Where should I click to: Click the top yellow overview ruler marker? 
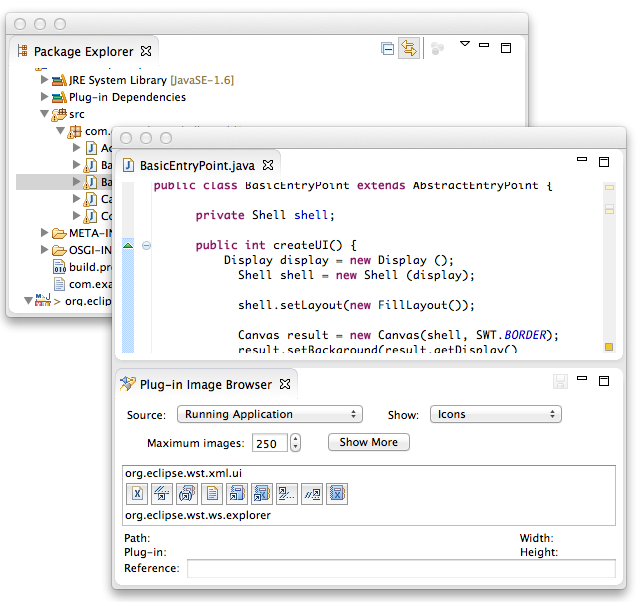609,187
